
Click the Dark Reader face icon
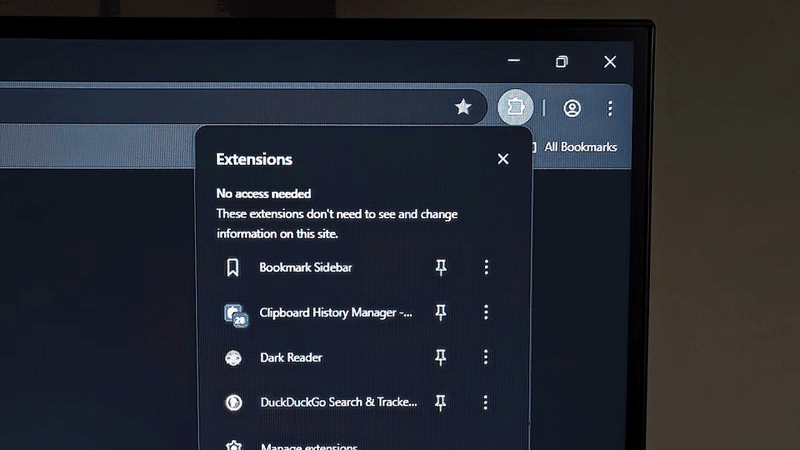[233, 358]
